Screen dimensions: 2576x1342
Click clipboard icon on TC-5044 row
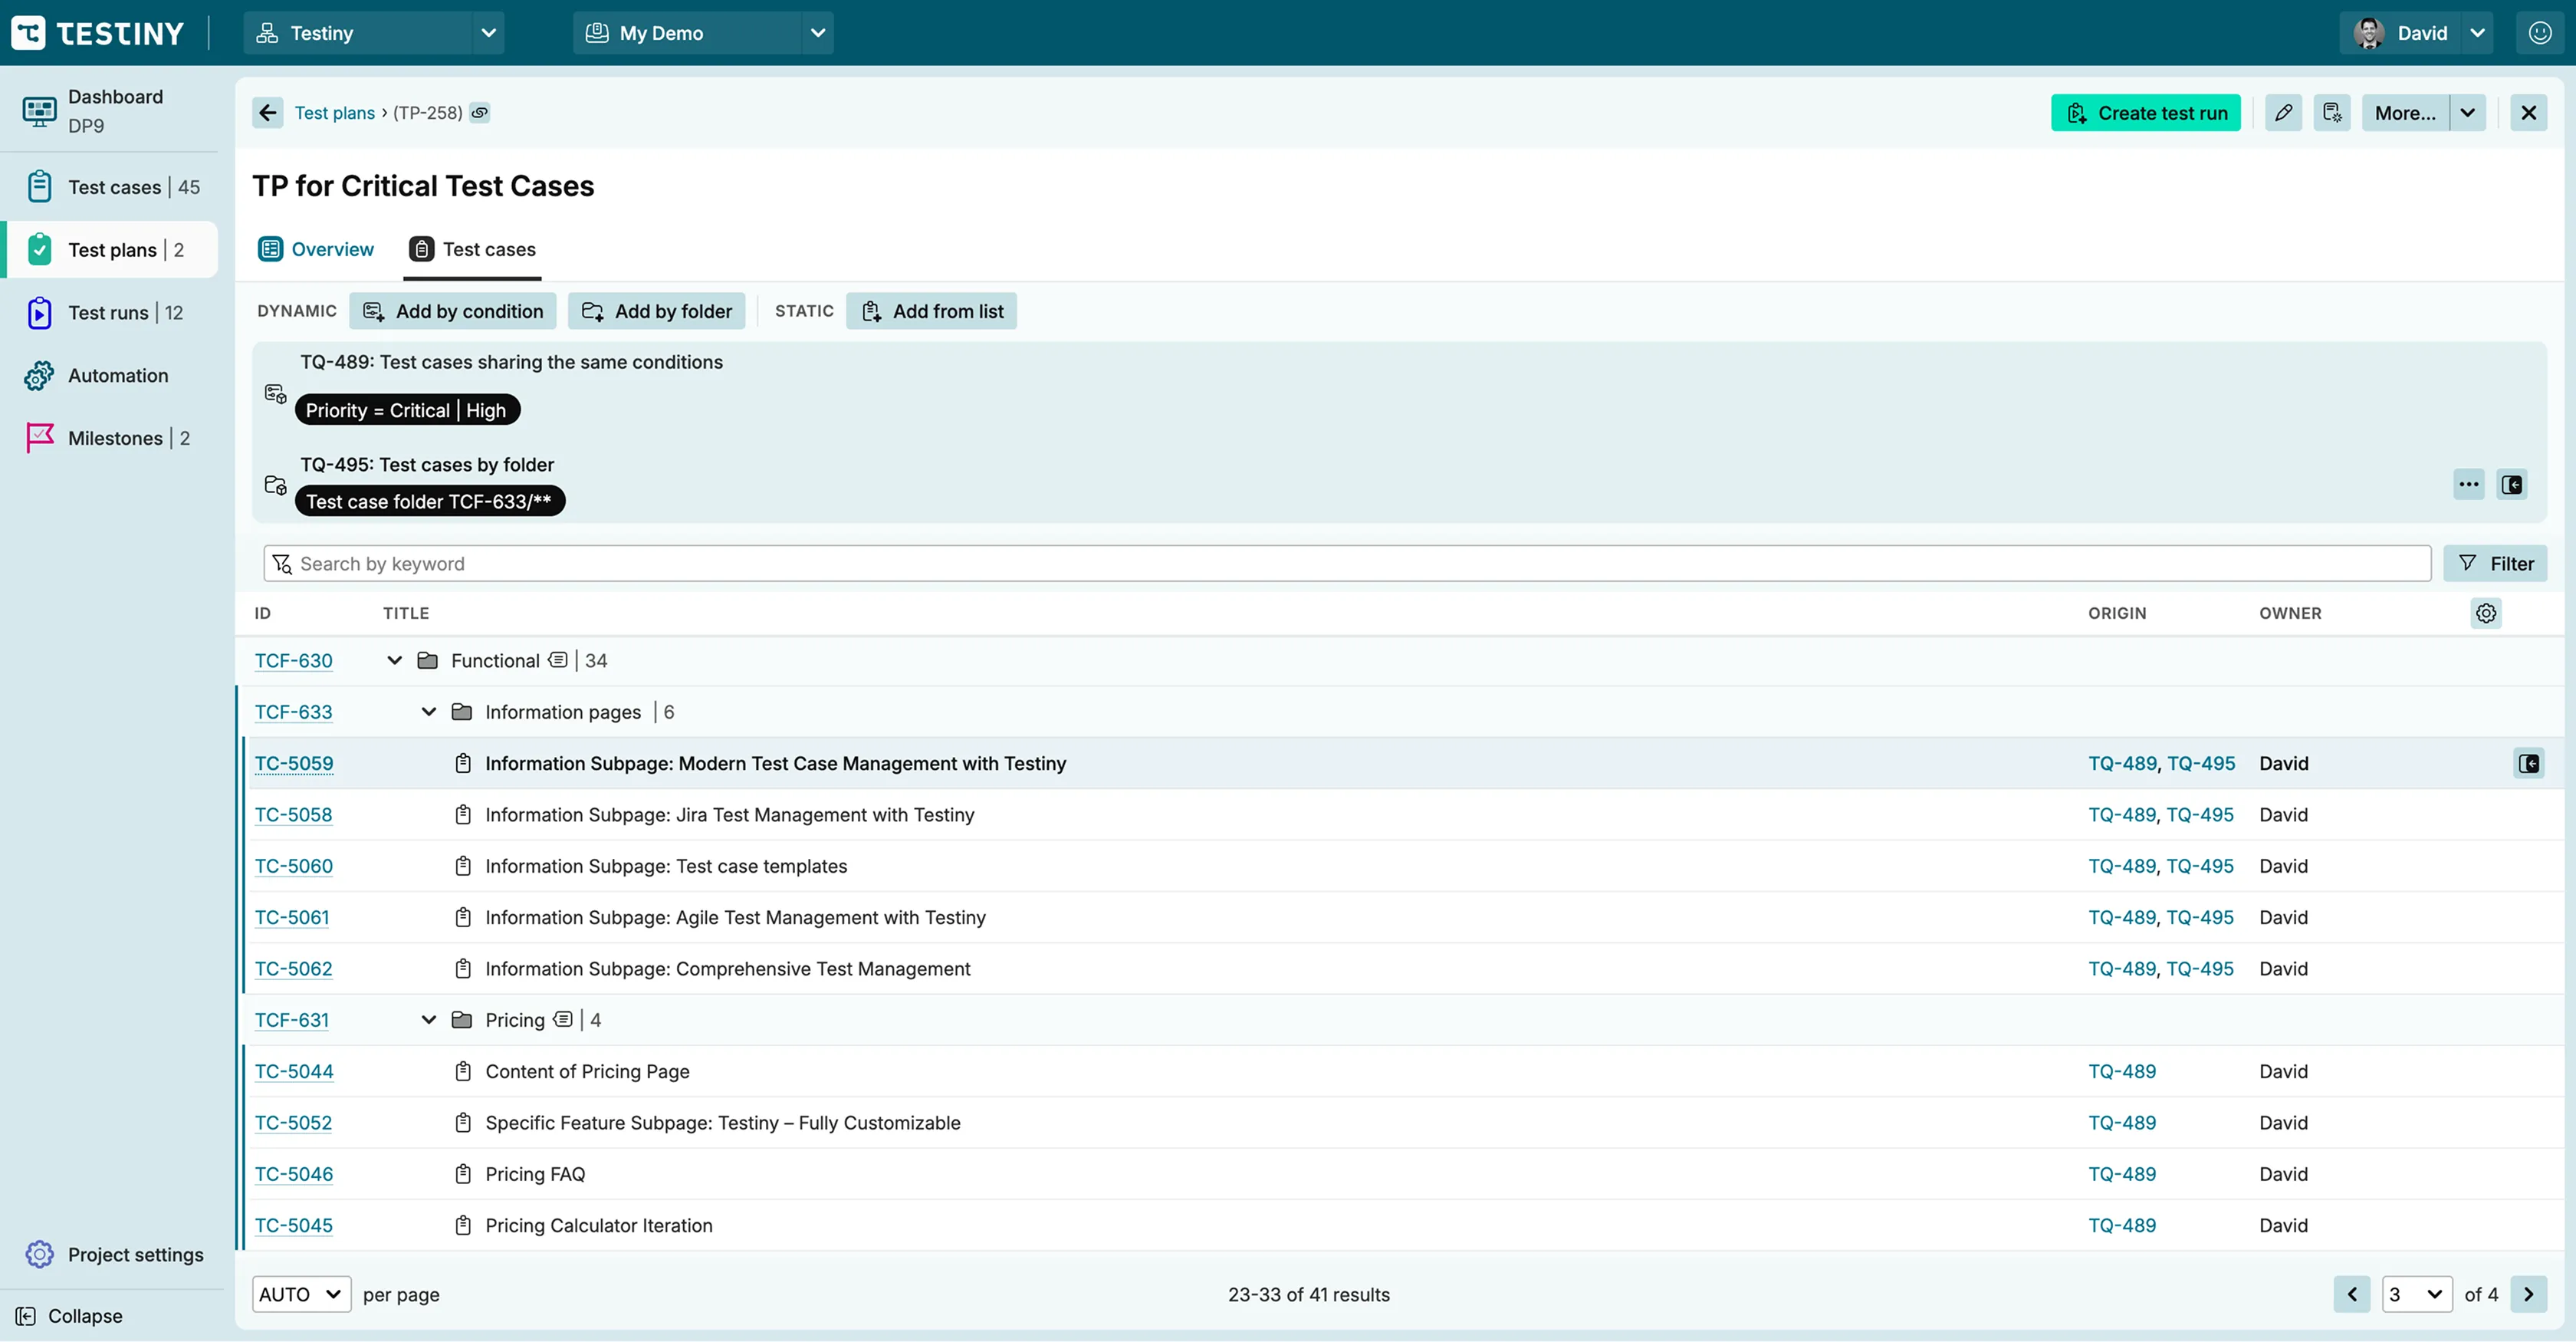(x=462, y=1072)
